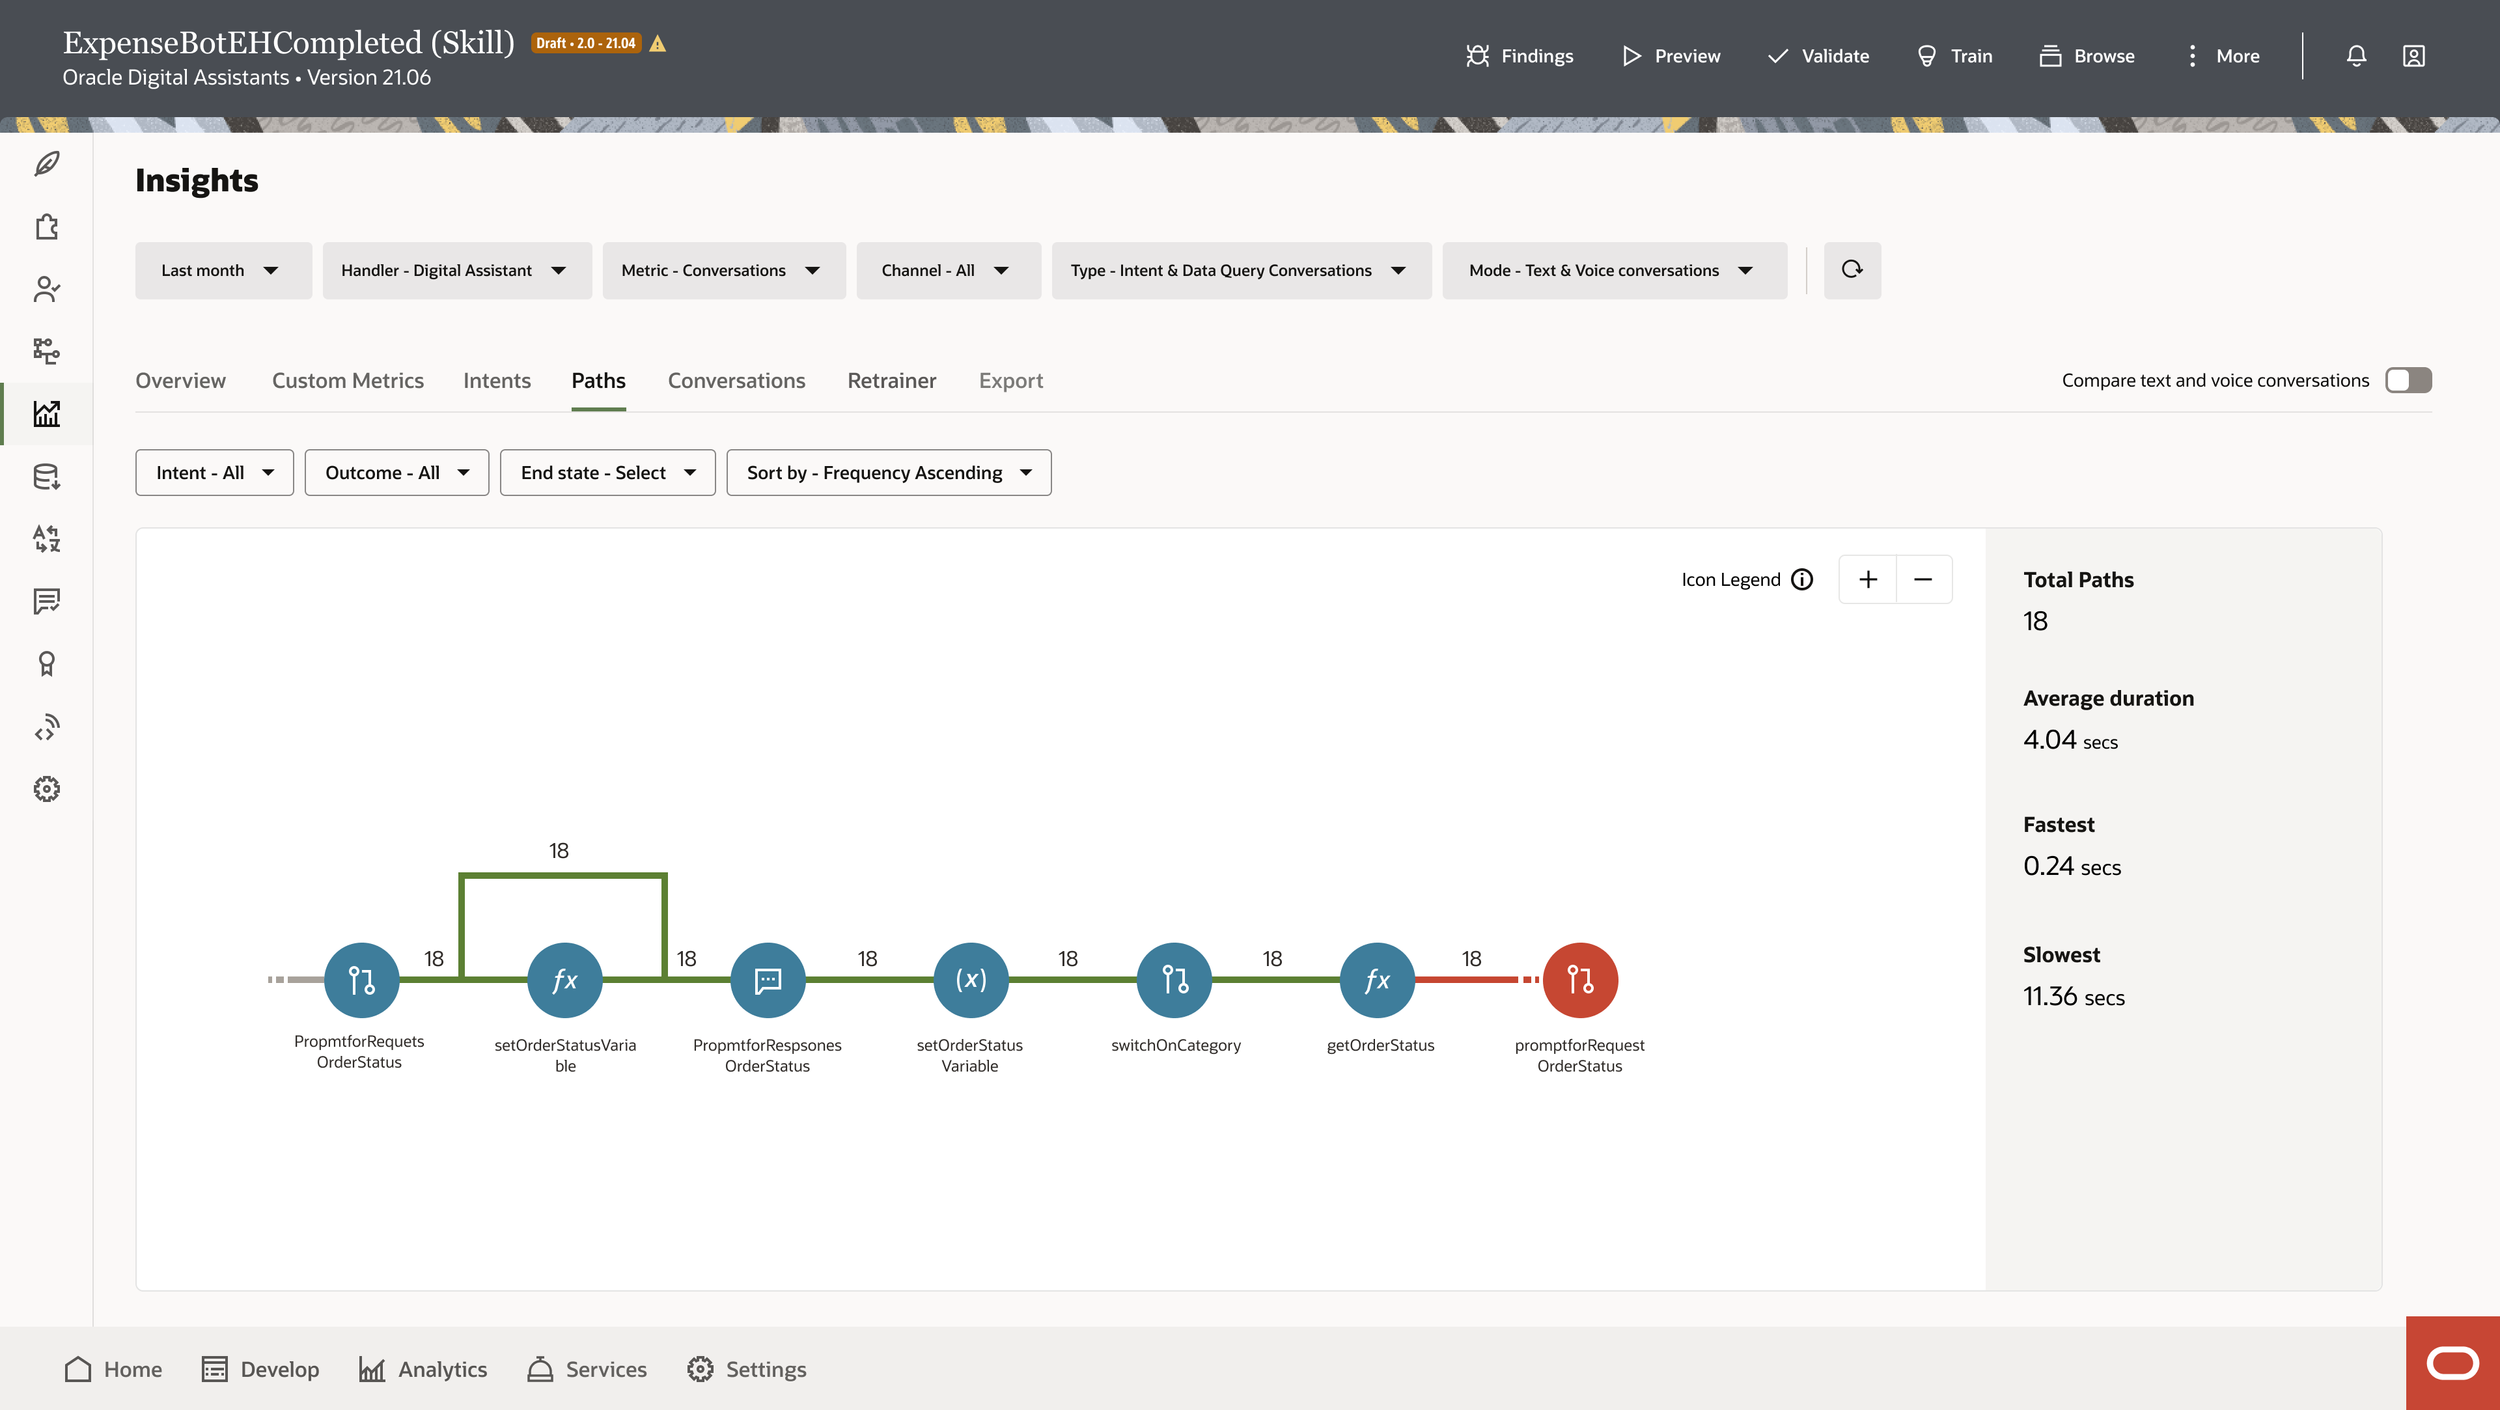The width and height of the screenshot is (2500, 1410).
Task: Open Sort by Frequency Ascending dropdown
Action: point(888,472)
